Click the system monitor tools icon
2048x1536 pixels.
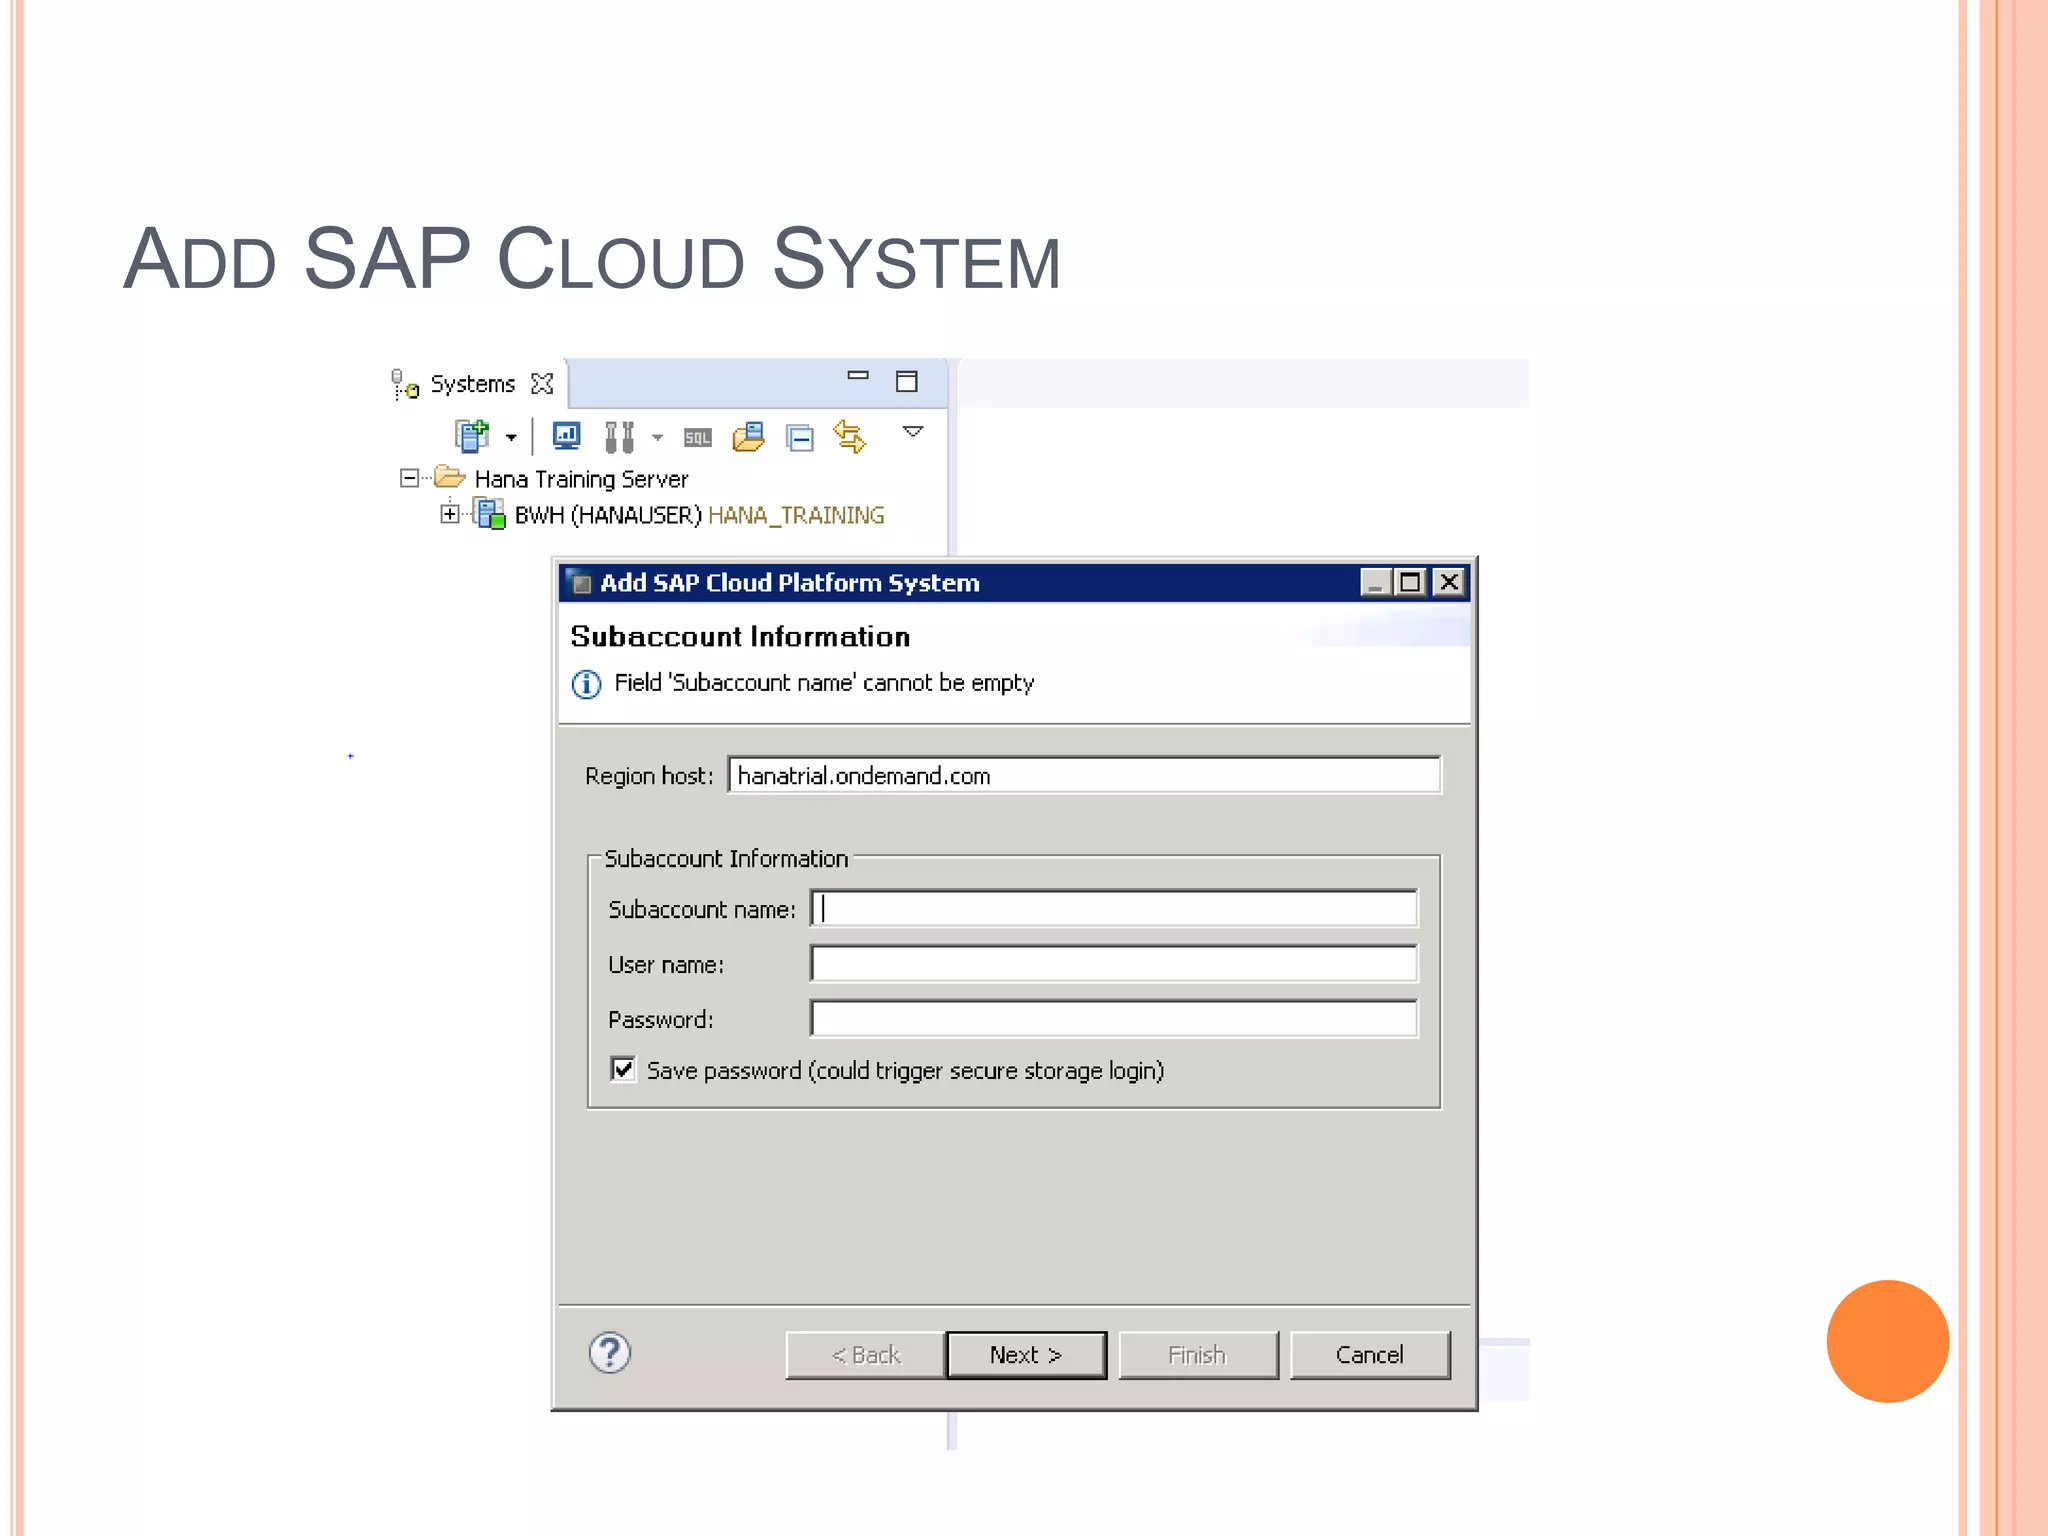[620, 437]
